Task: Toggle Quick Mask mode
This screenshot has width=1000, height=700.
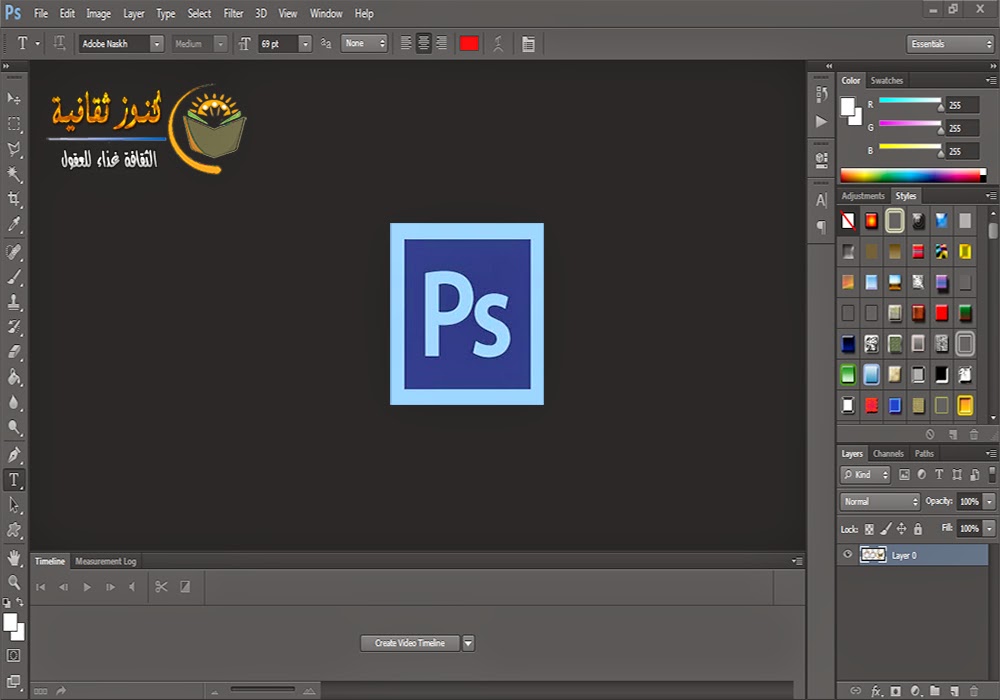Action: (x=13, y=655)
